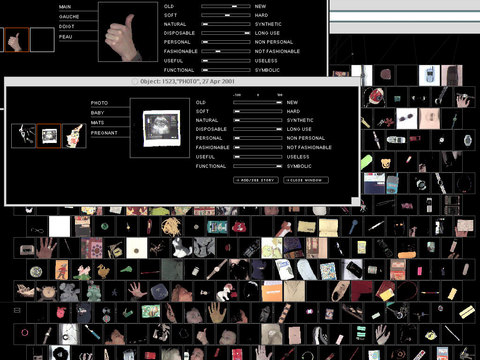Adjust the Soft–Hard slider in PHOTO window
480x360 pixels.
(x=258, y=111)
